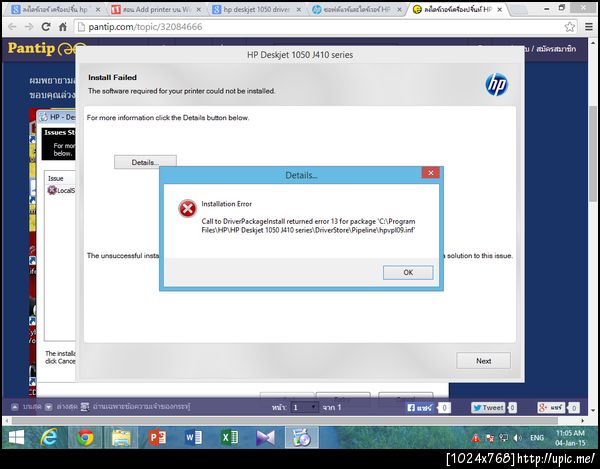The height and width of the screenshot is (469, 600).
Task: Click the up arrow in Pantip bottom bar
Action: (14, 407)
